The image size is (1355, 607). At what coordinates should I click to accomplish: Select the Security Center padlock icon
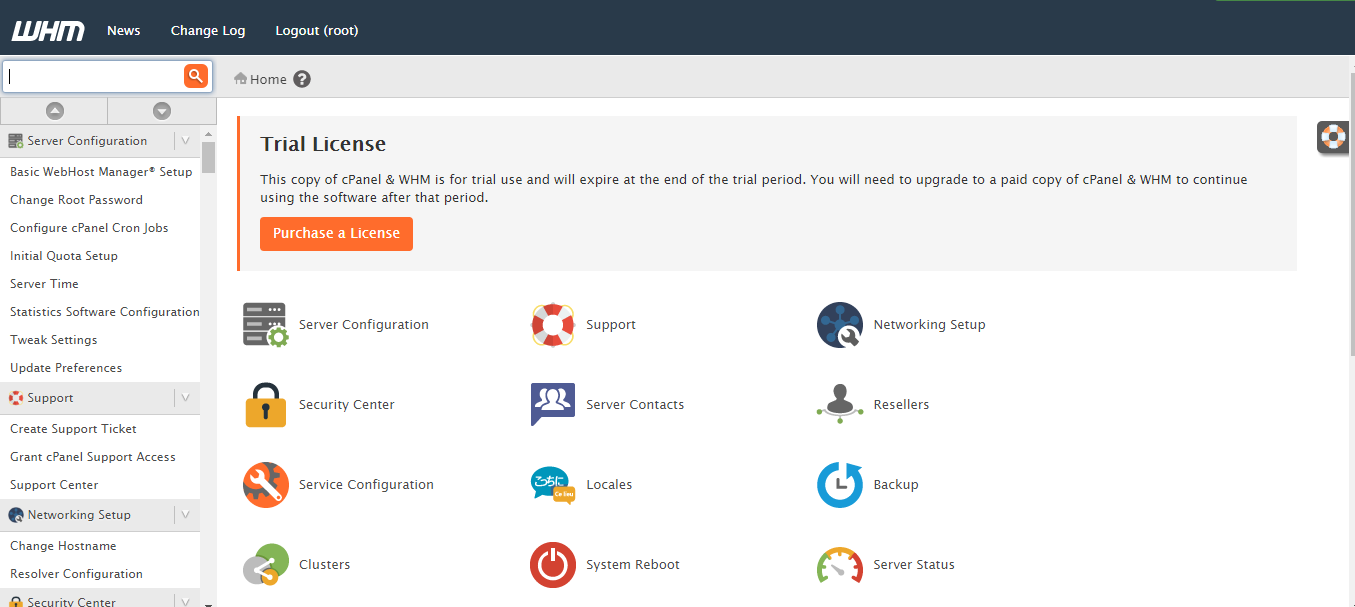pos(265,404)
